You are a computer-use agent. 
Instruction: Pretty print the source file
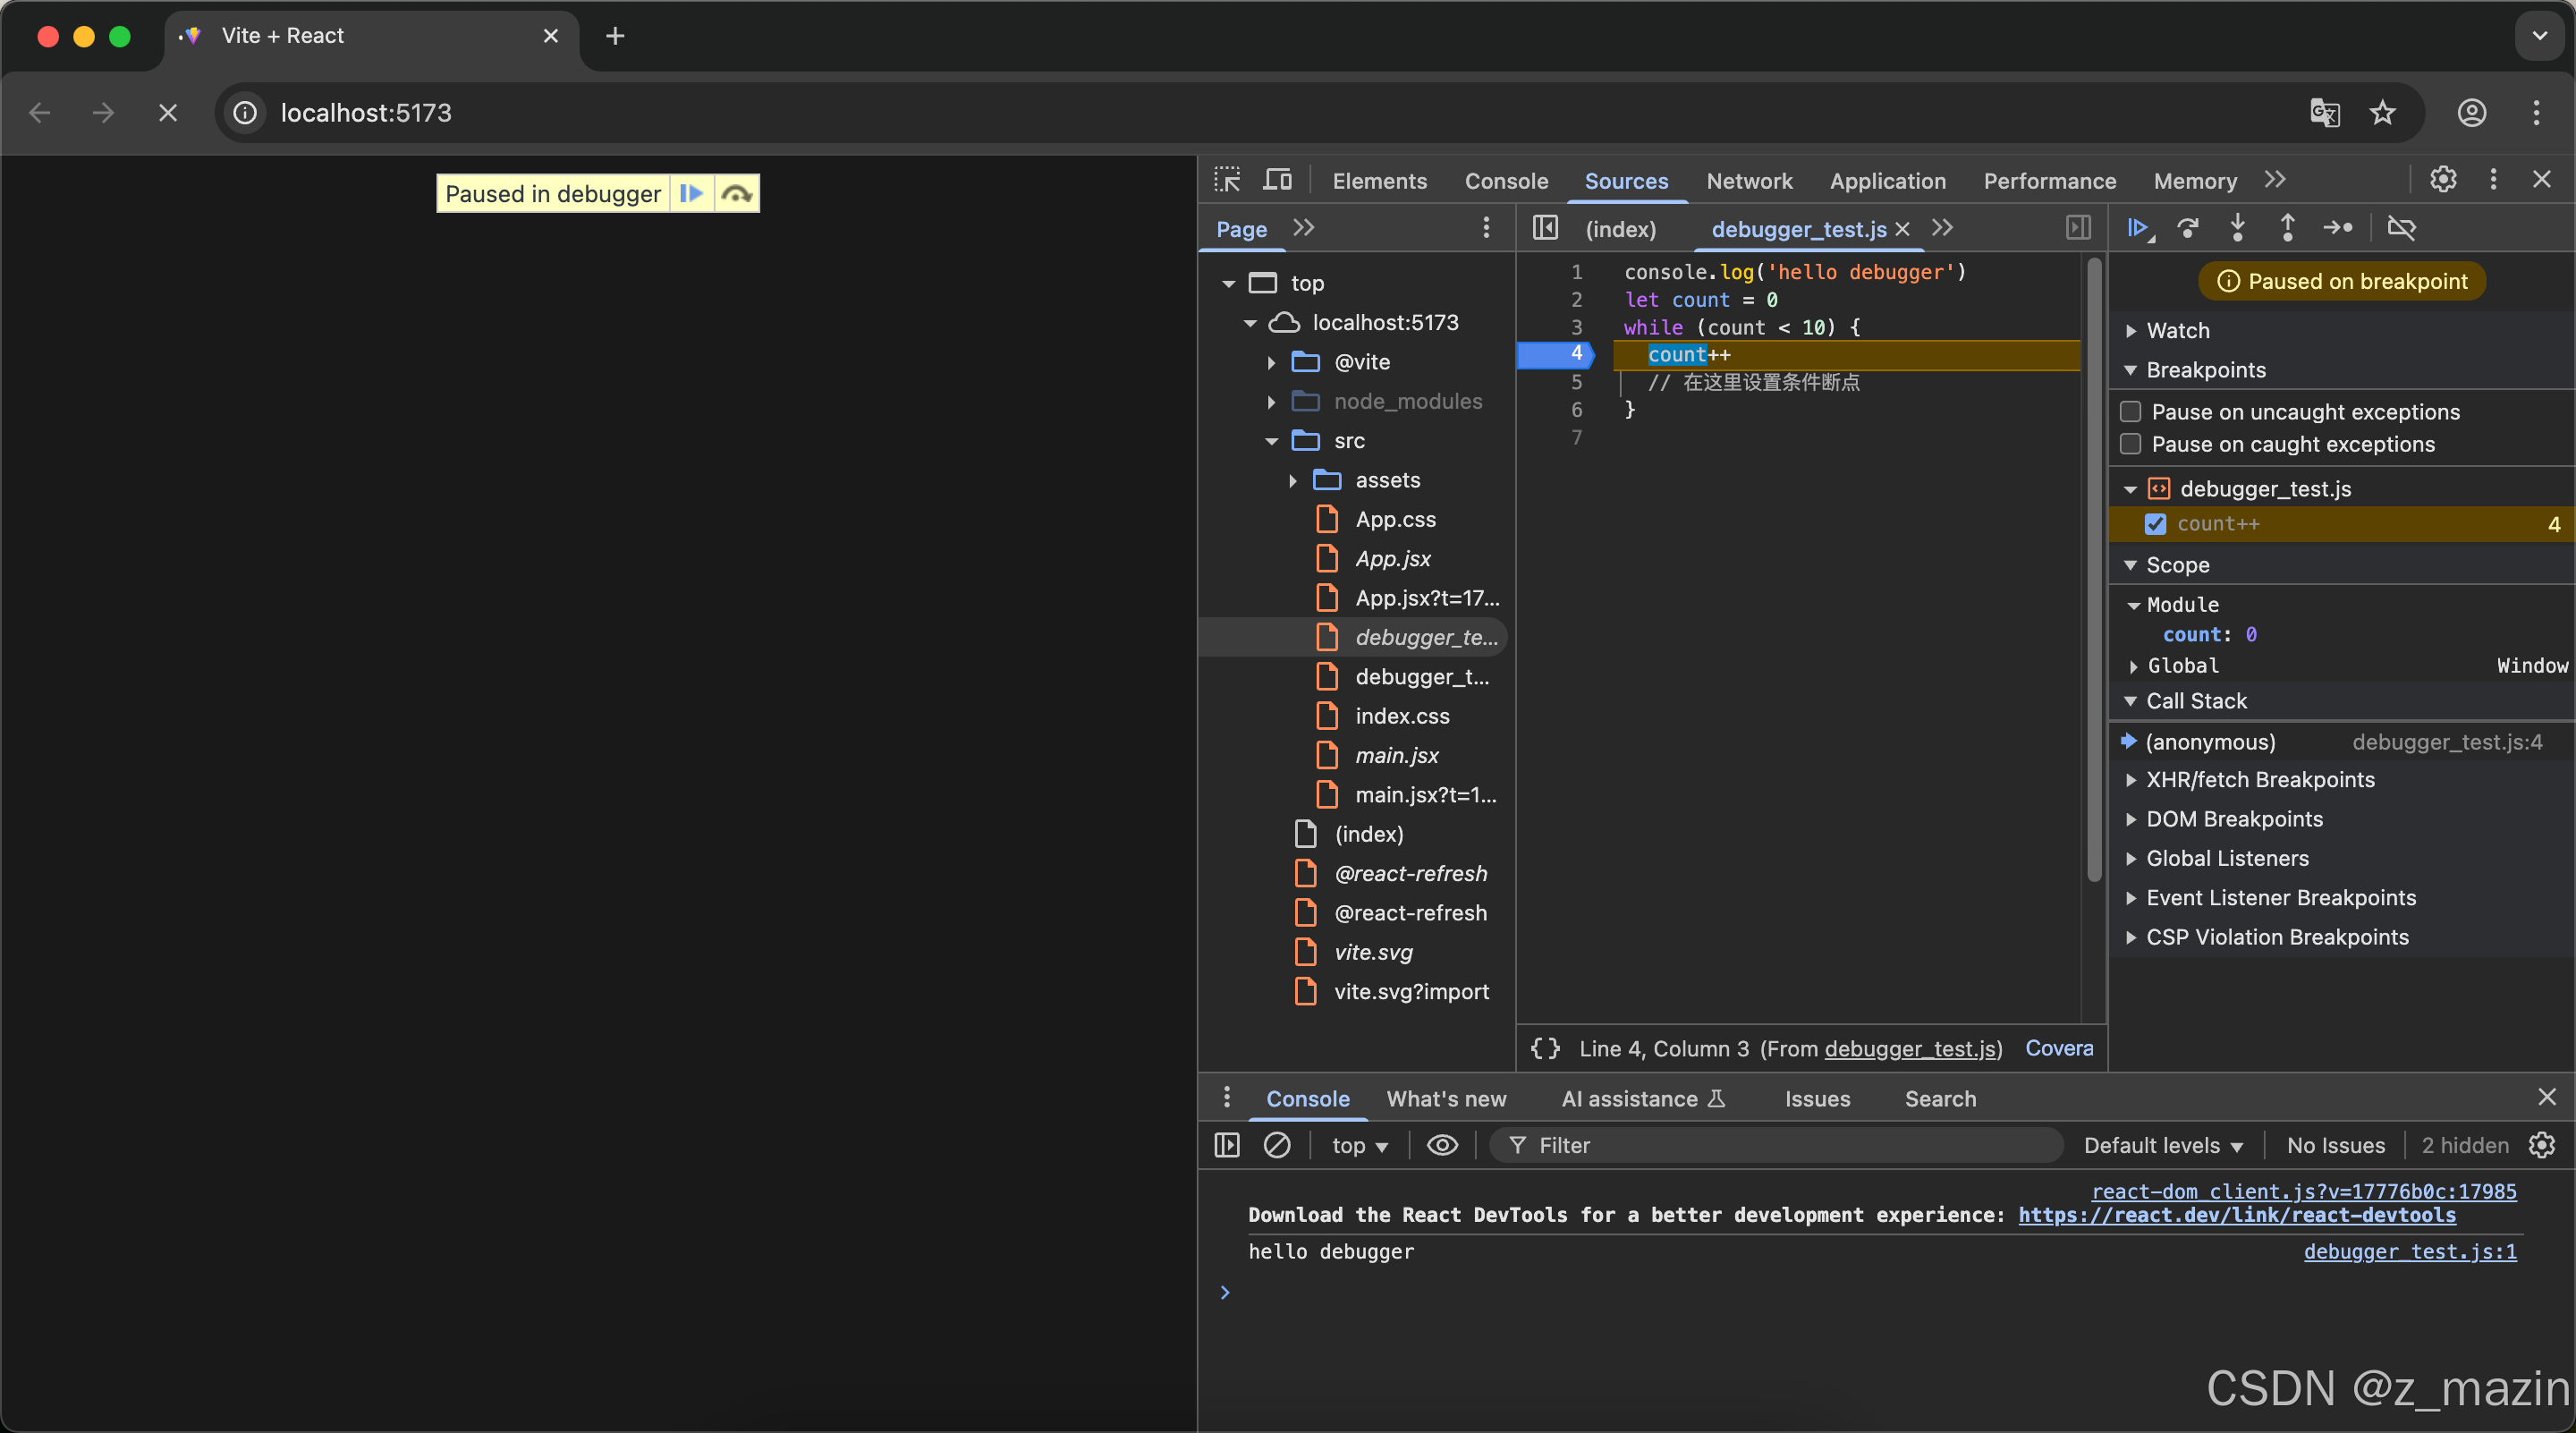click(1545, 1048)
